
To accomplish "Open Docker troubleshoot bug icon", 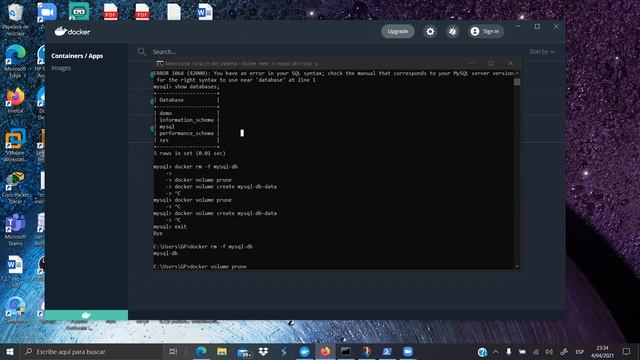I will point(453,31).
